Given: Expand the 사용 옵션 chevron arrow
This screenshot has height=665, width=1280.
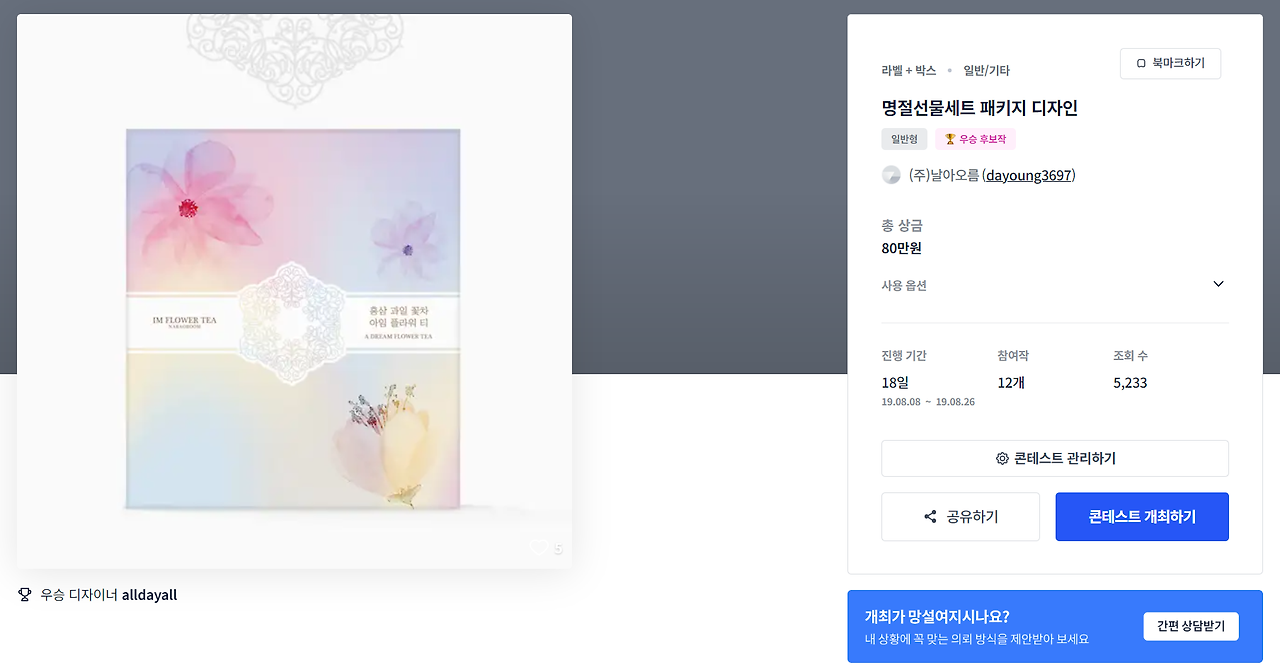Looking at the screenshot, I should 1218,284.
